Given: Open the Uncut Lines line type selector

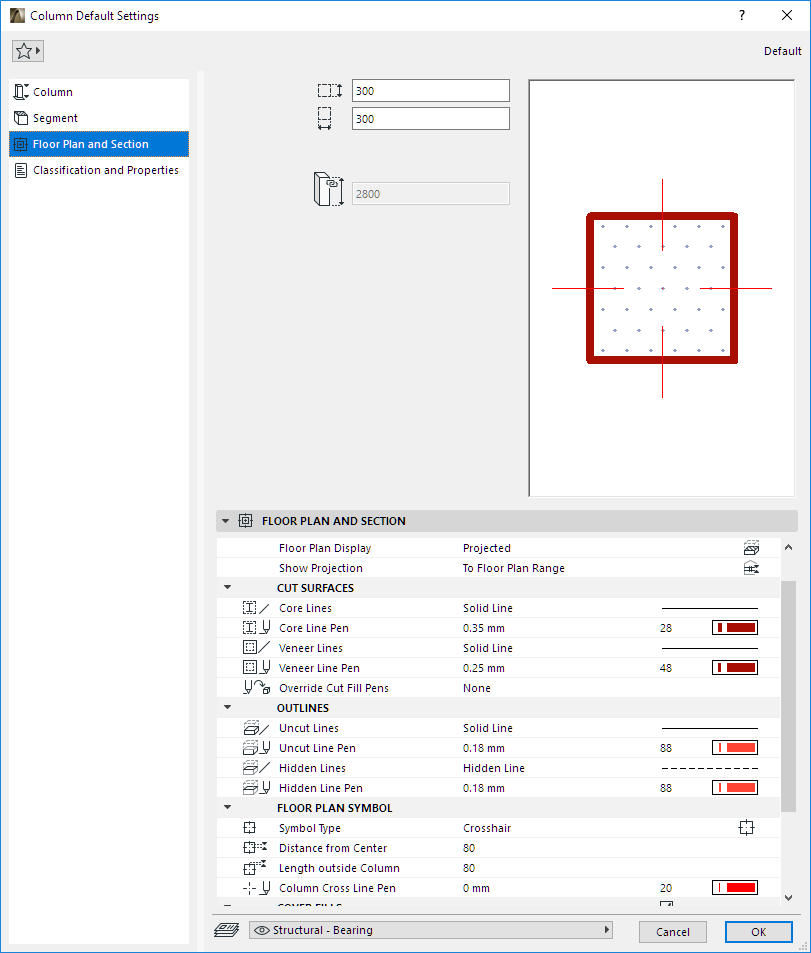Looking at the screenshot, I should (x=709, y=728).
